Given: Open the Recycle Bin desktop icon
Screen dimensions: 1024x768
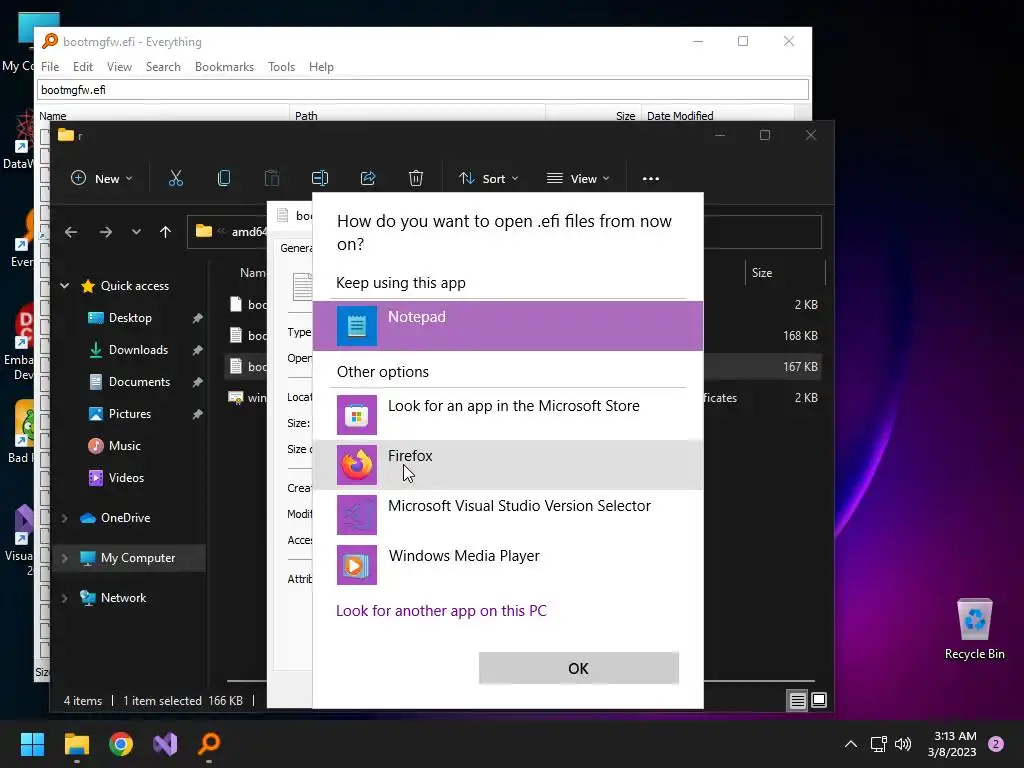Looking at the screenshot, I should [974, 628].
